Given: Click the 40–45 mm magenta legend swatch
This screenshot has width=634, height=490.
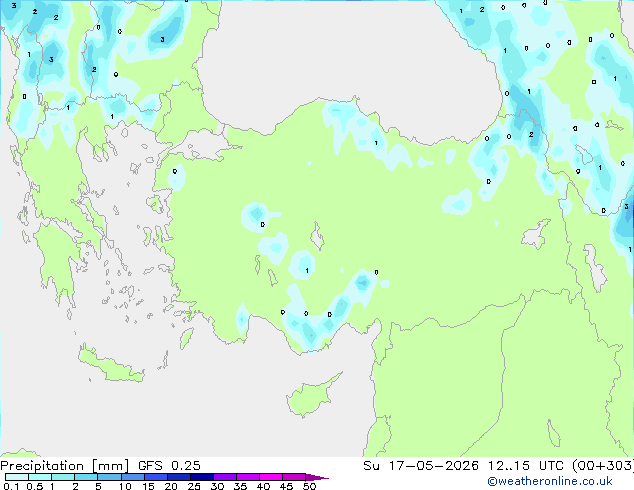Looking at the screenshot, I should (x=271, y=477).
